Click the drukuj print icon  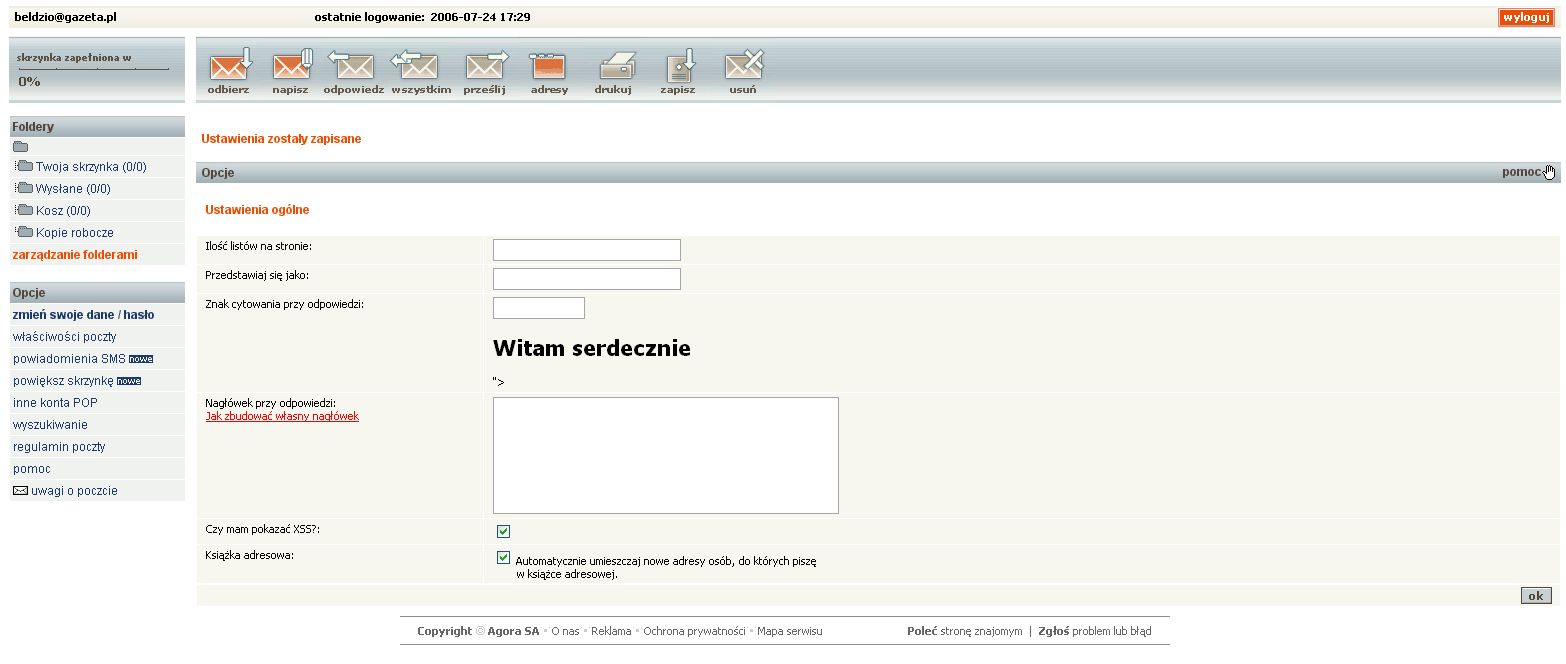tap(613, 67)
